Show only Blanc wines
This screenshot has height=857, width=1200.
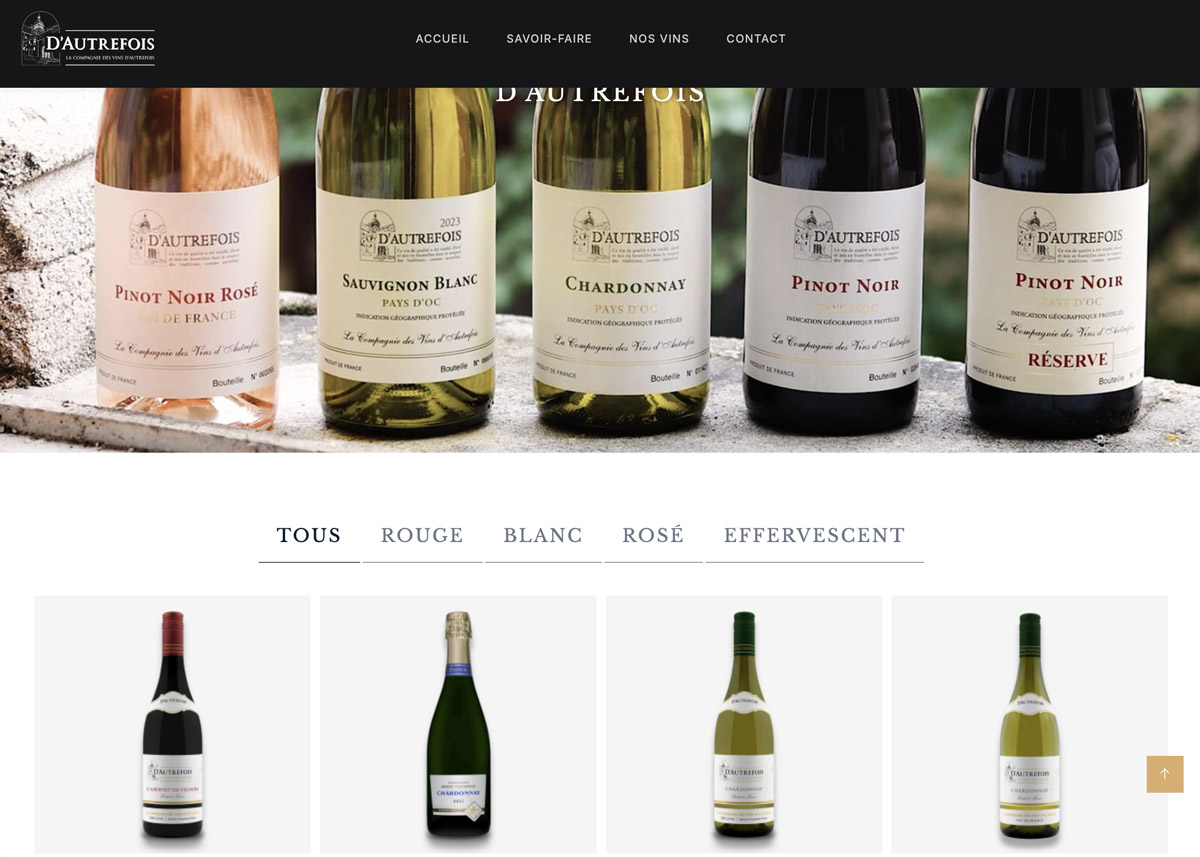[543, 536]
